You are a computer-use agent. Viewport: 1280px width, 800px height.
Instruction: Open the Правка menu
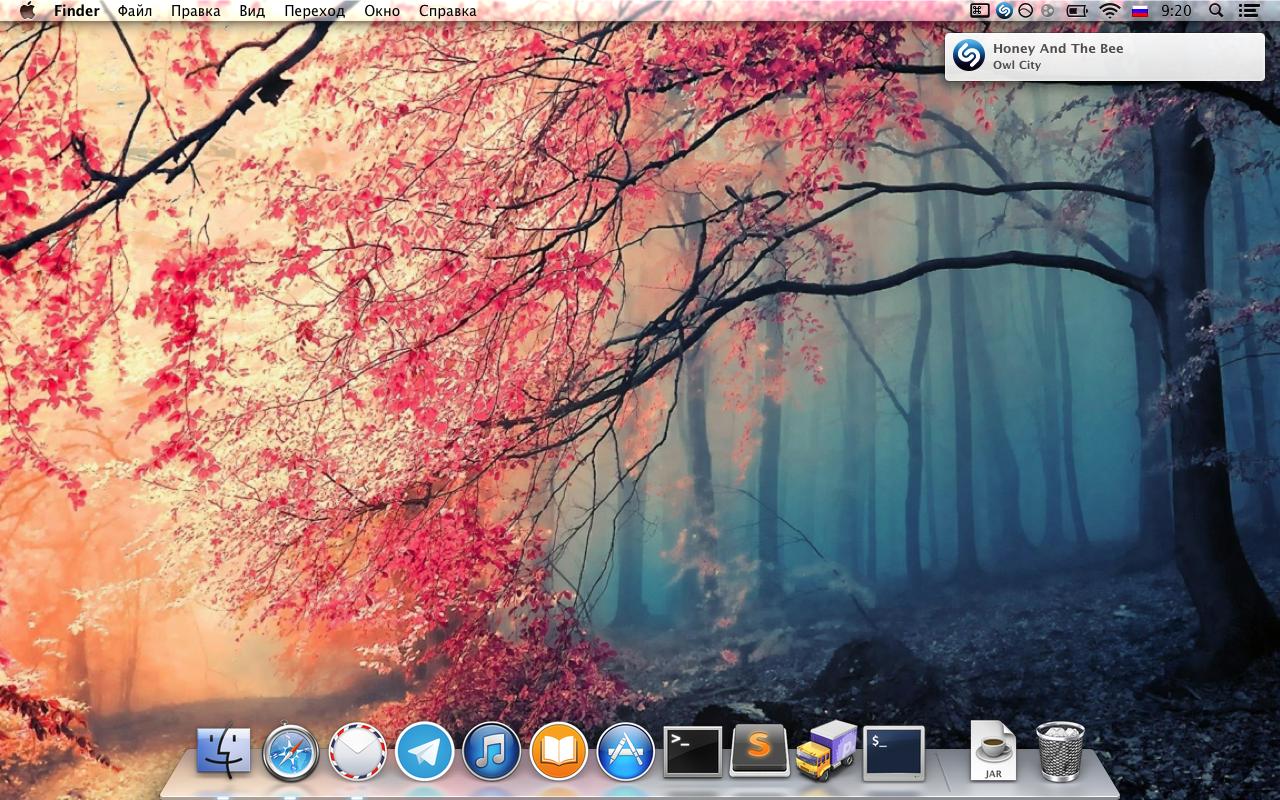pos(196,11)
